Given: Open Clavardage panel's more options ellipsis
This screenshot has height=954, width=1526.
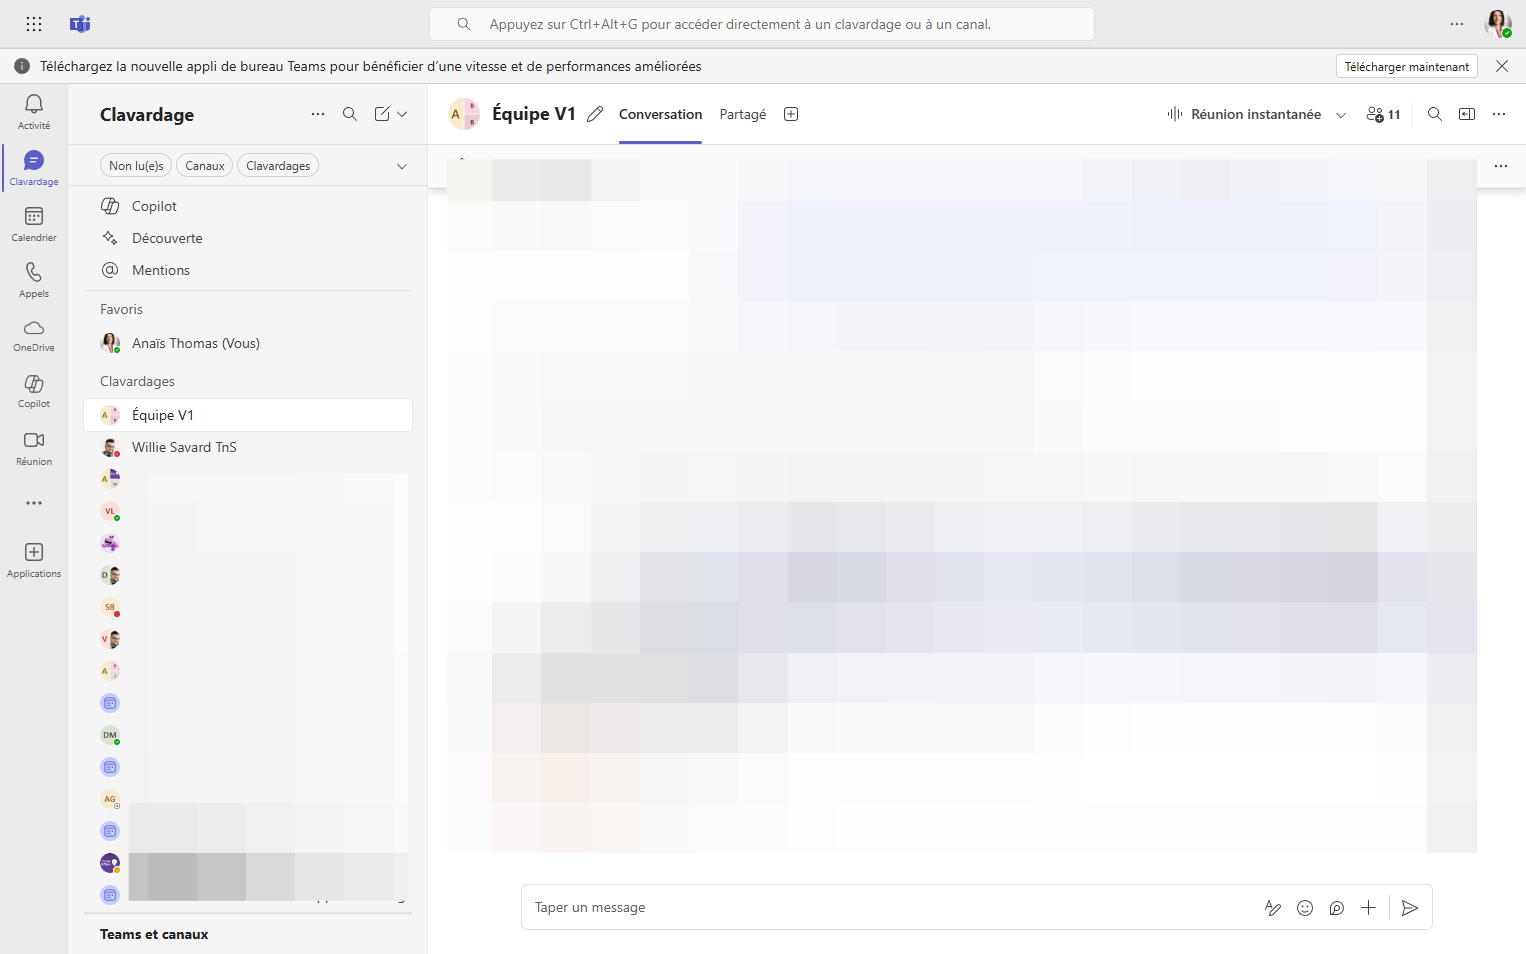Looking at the screenshot, I should 318,114.
